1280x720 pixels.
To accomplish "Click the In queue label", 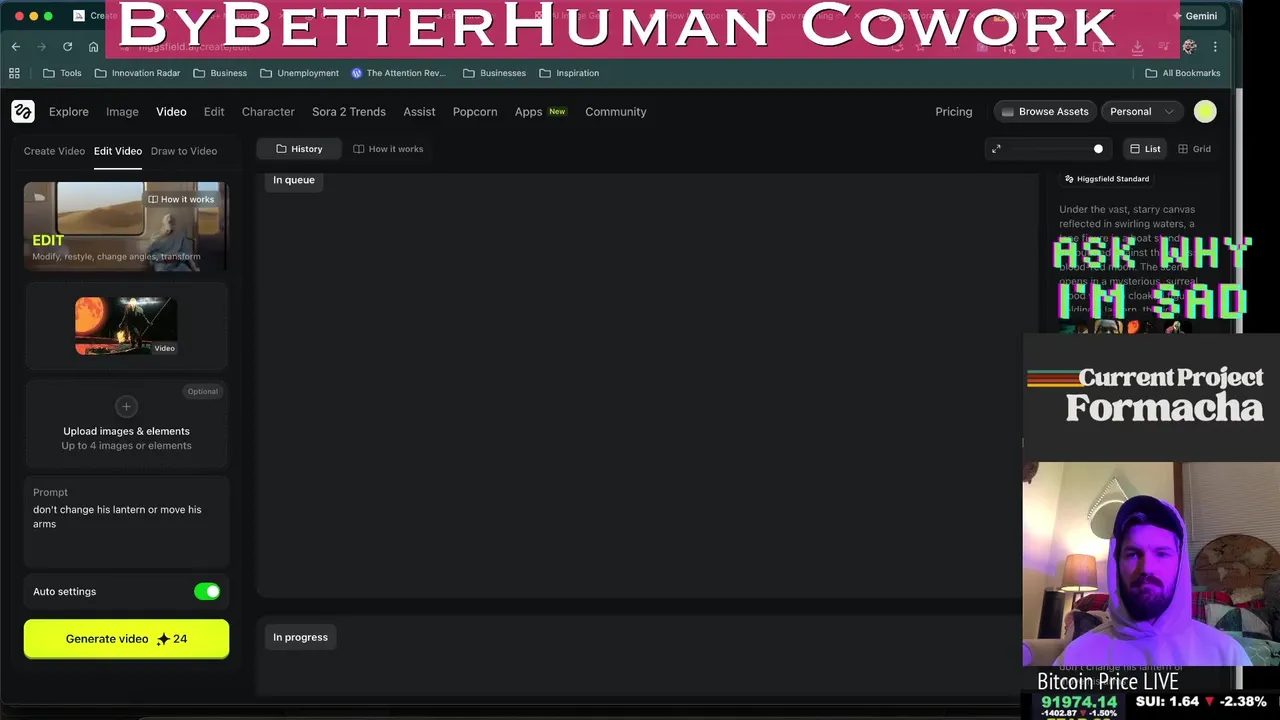I will tap(294, 180).
